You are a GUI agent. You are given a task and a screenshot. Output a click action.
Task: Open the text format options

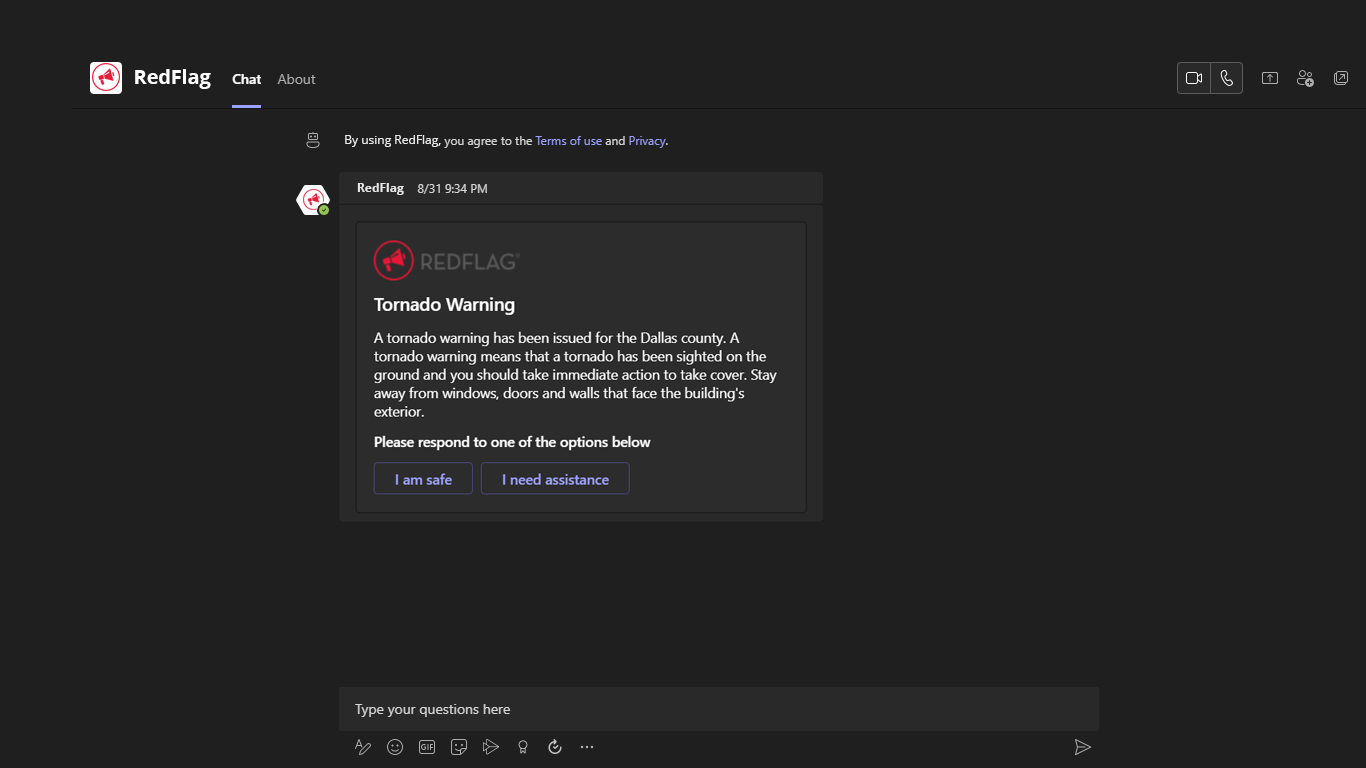pyautogui.click(x=363, y=747)
